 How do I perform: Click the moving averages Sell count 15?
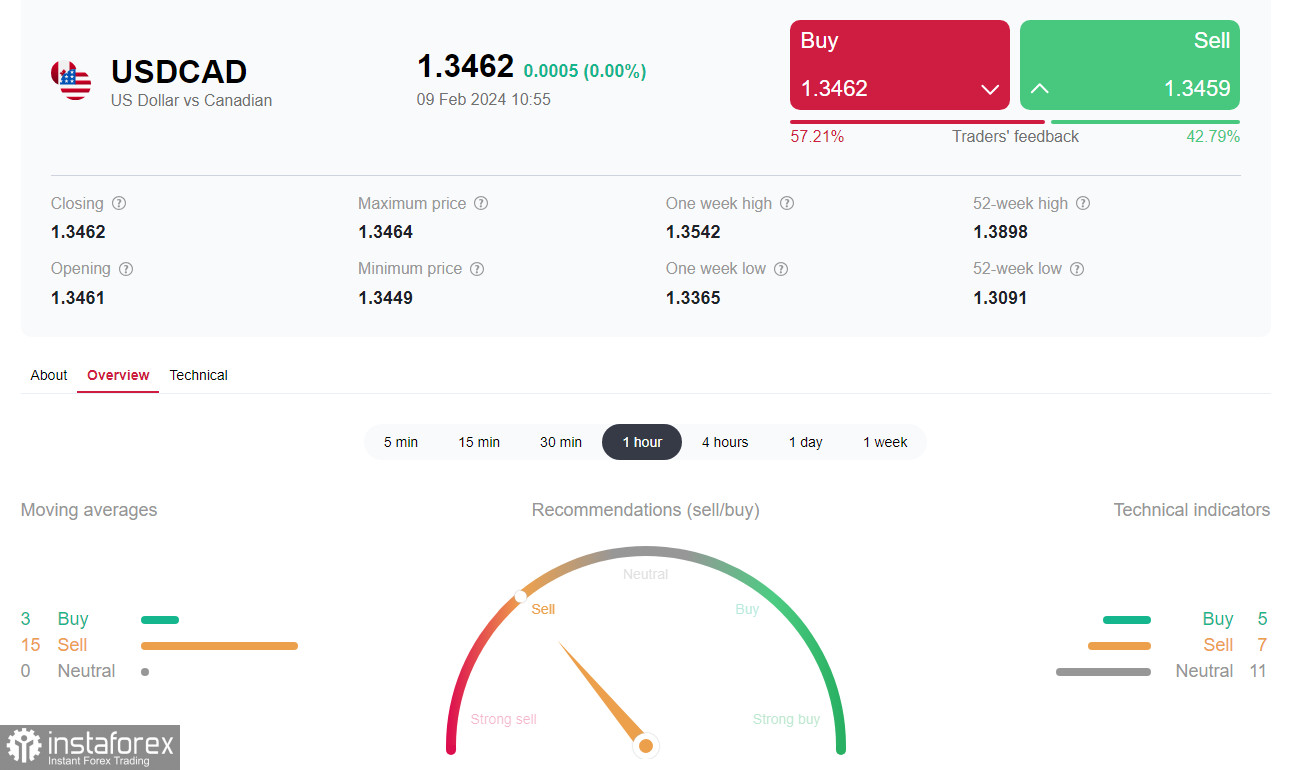click(31, 645)
